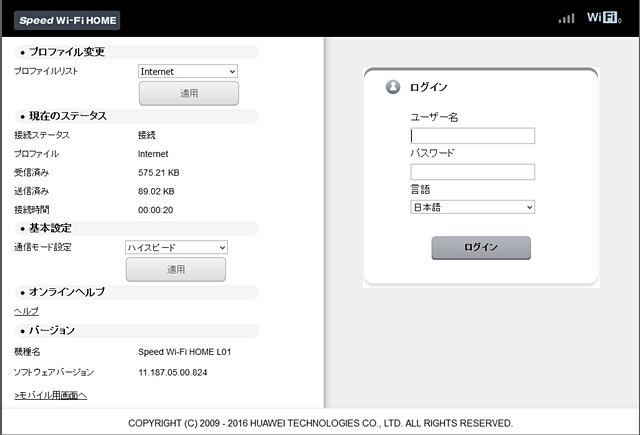Click the オンラインヘルプ section header
Image resolution: width=640 pixels, height=435 pixels.
(x=137, y=292)
